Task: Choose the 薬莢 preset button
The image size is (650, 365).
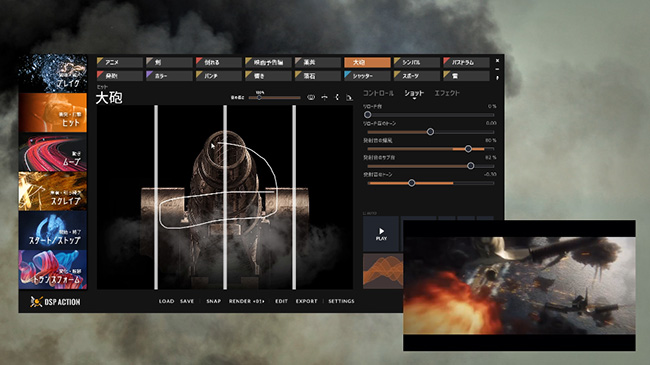Action: pyautogui.click(x=318, y=62)
